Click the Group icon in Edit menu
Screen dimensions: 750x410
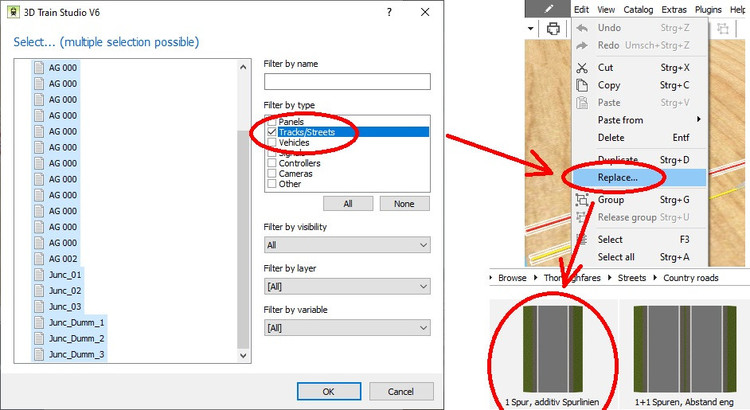[582, 200]
